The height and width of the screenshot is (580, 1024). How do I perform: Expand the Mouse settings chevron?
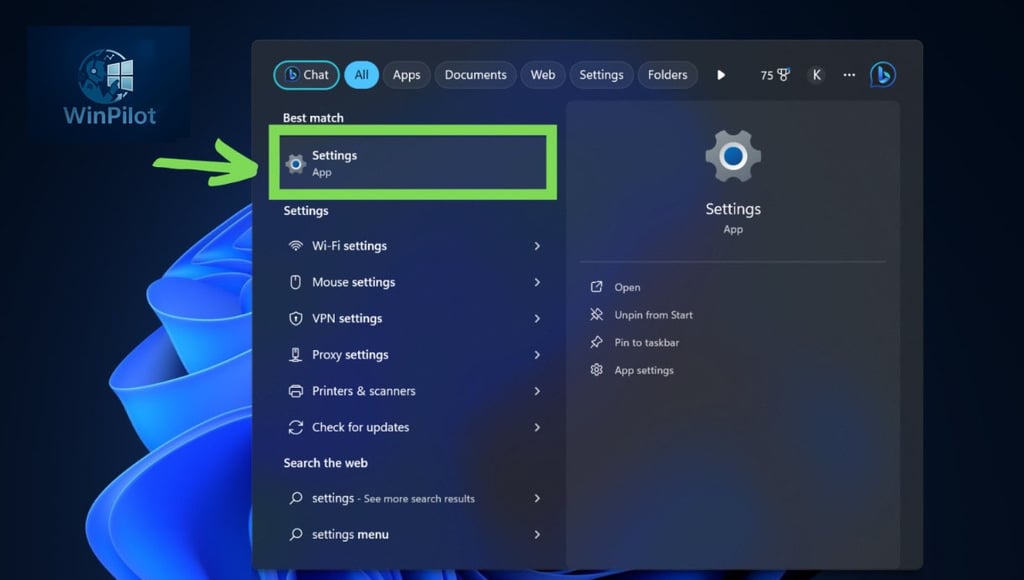pos(537,282)
